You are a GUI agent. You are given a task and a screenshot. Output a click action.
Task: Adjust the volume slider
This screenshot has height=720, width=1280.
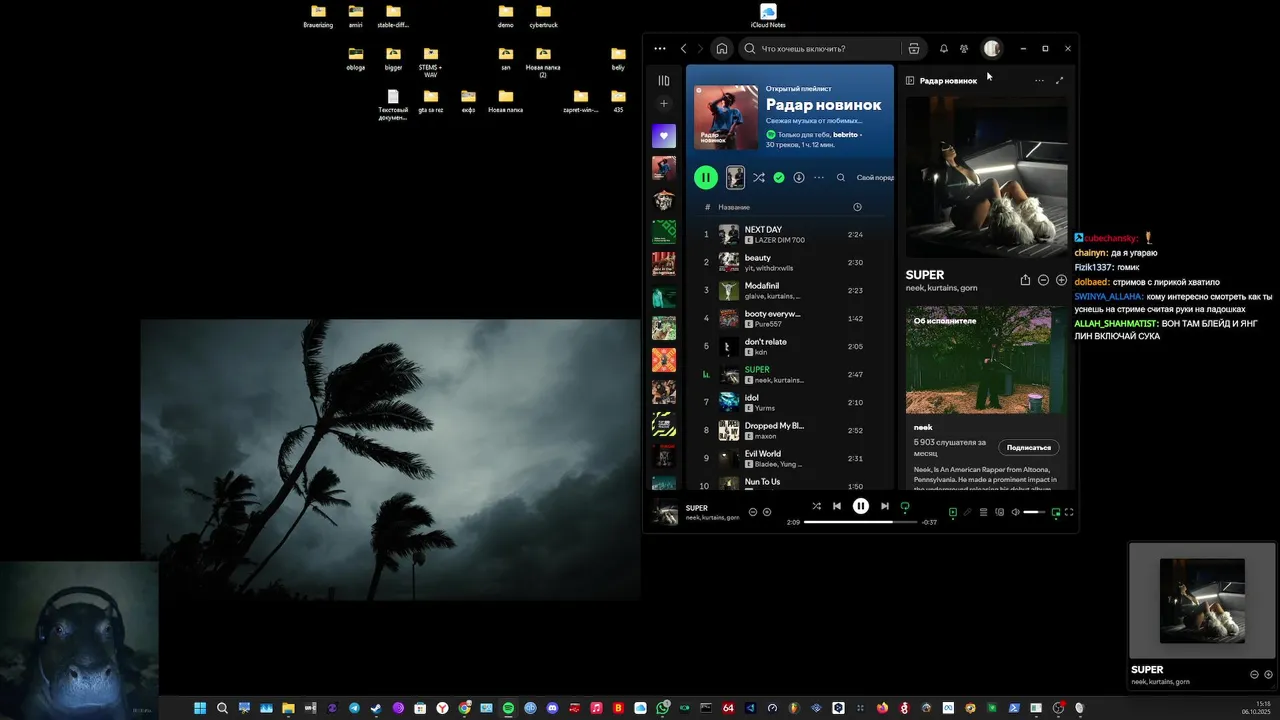pos(1034,512)
